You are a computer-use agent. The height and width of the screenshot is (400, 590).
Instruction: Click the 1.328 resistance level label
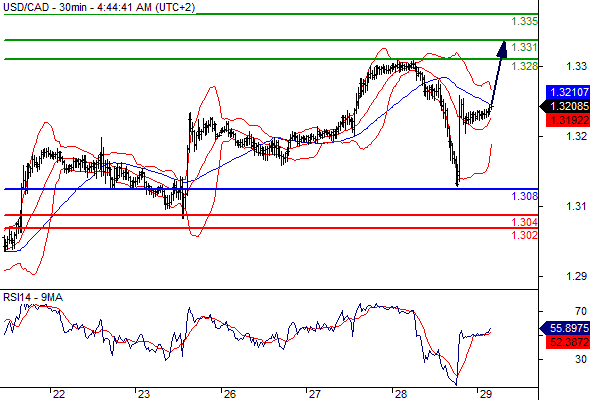pos(525,66)
